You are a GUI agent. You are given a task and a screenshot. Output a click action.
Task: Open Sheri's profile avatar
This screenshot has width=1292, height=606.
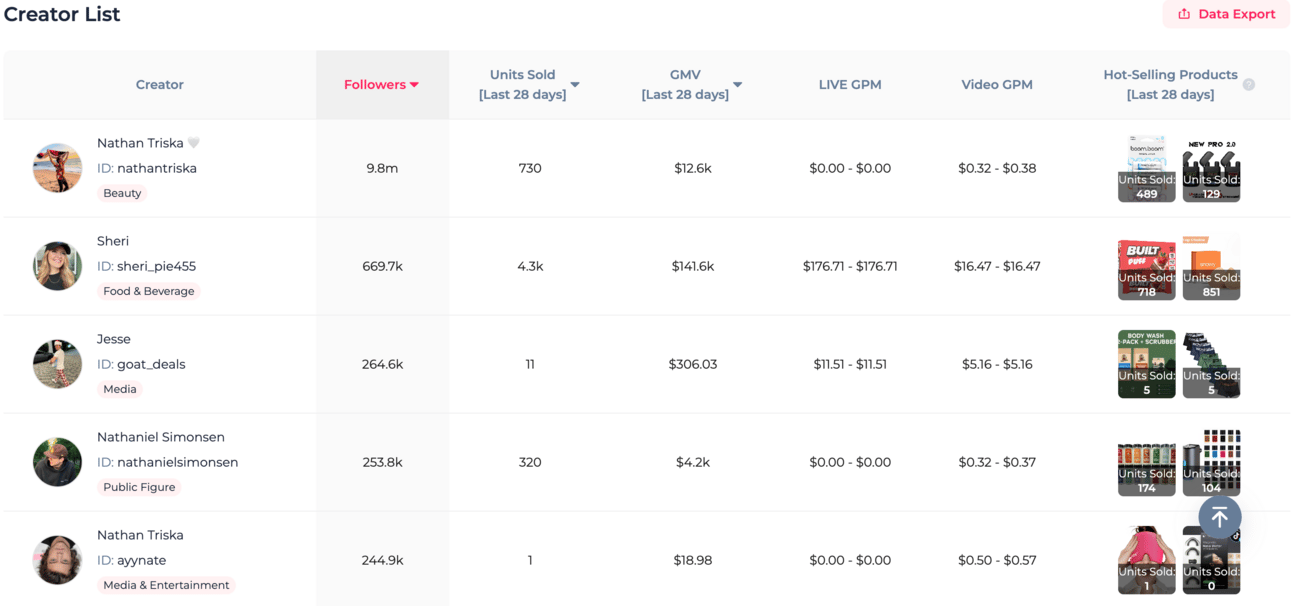[57, 266]
